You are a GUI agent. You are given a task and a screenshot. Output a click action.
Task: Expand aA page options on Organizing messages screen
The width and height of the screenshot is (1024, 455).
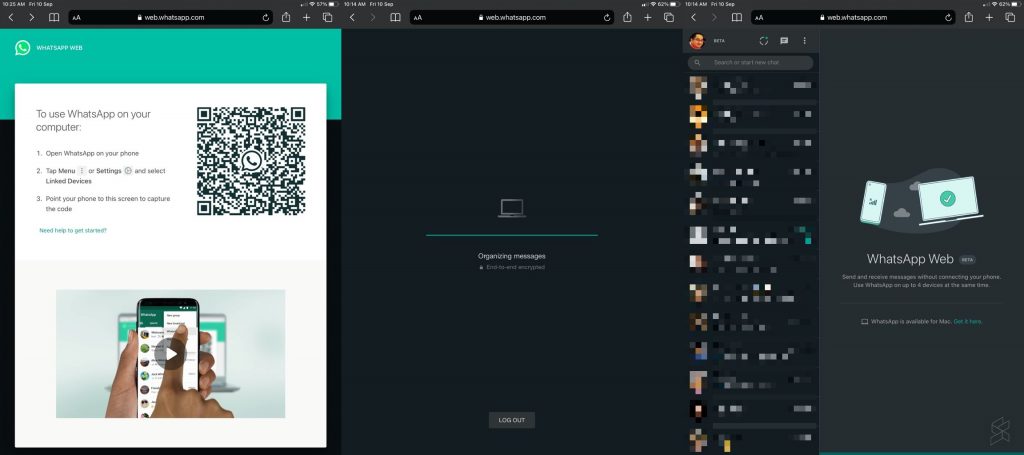(417, 18)
